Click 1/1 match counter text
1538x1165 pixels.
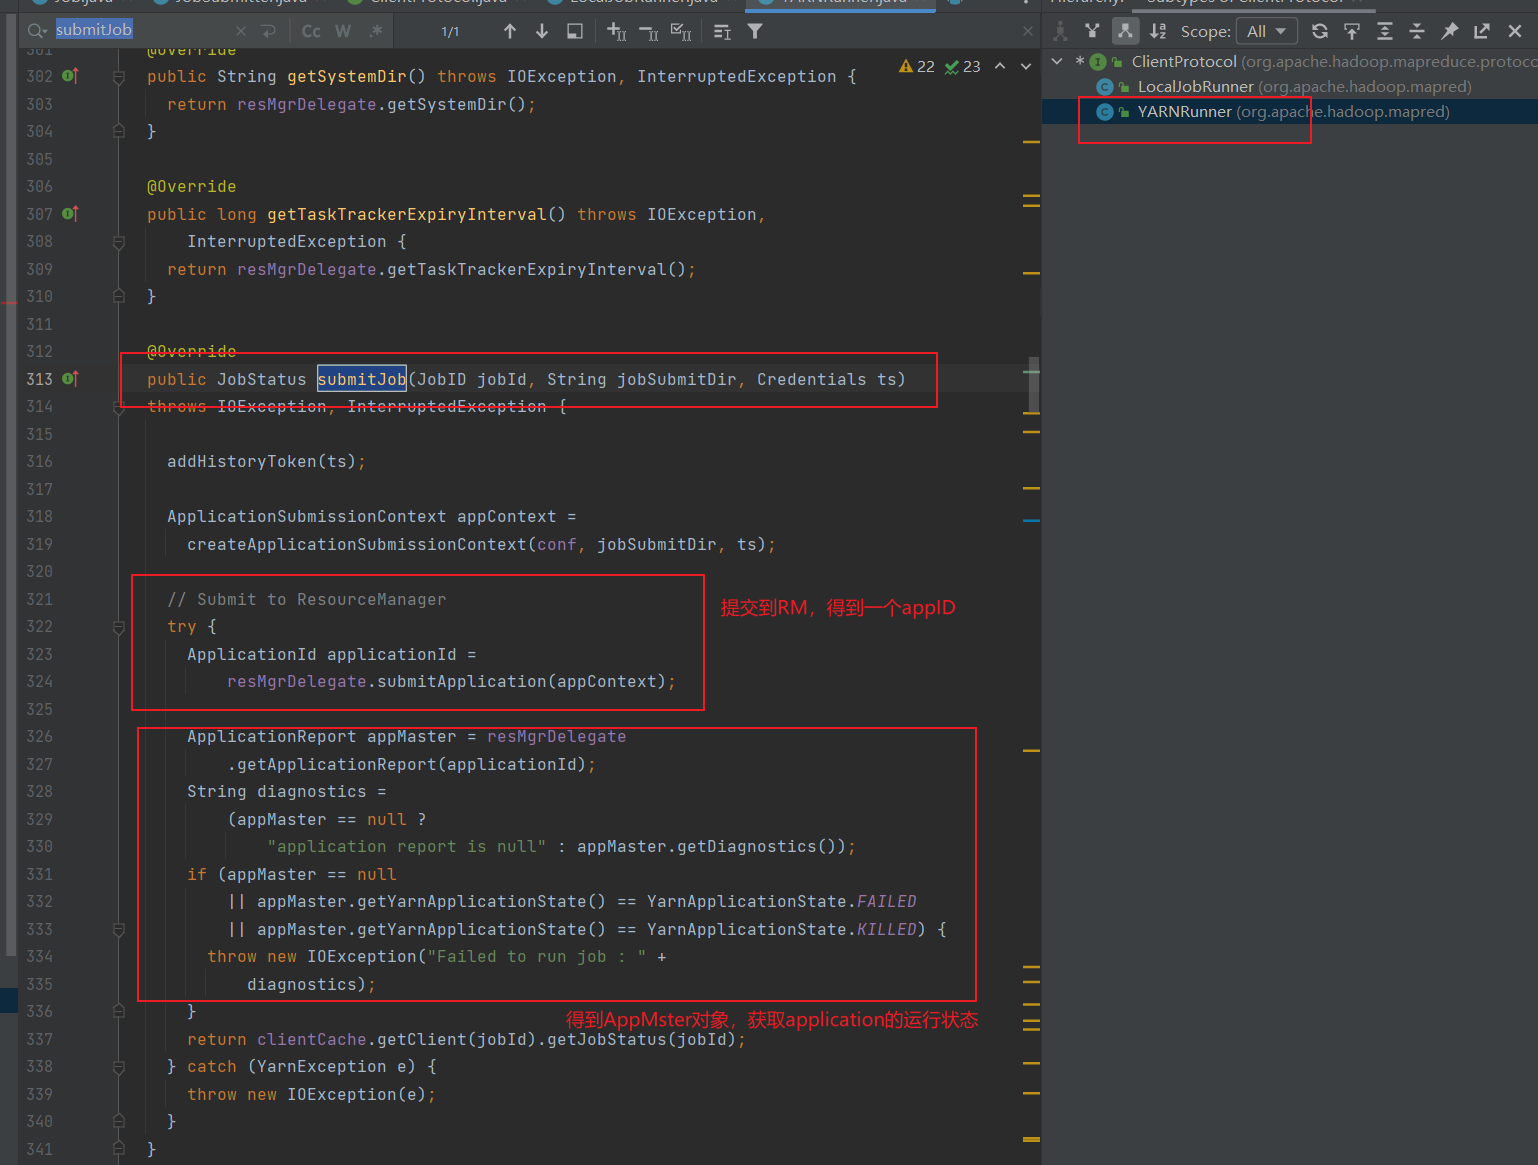[450, 32]
